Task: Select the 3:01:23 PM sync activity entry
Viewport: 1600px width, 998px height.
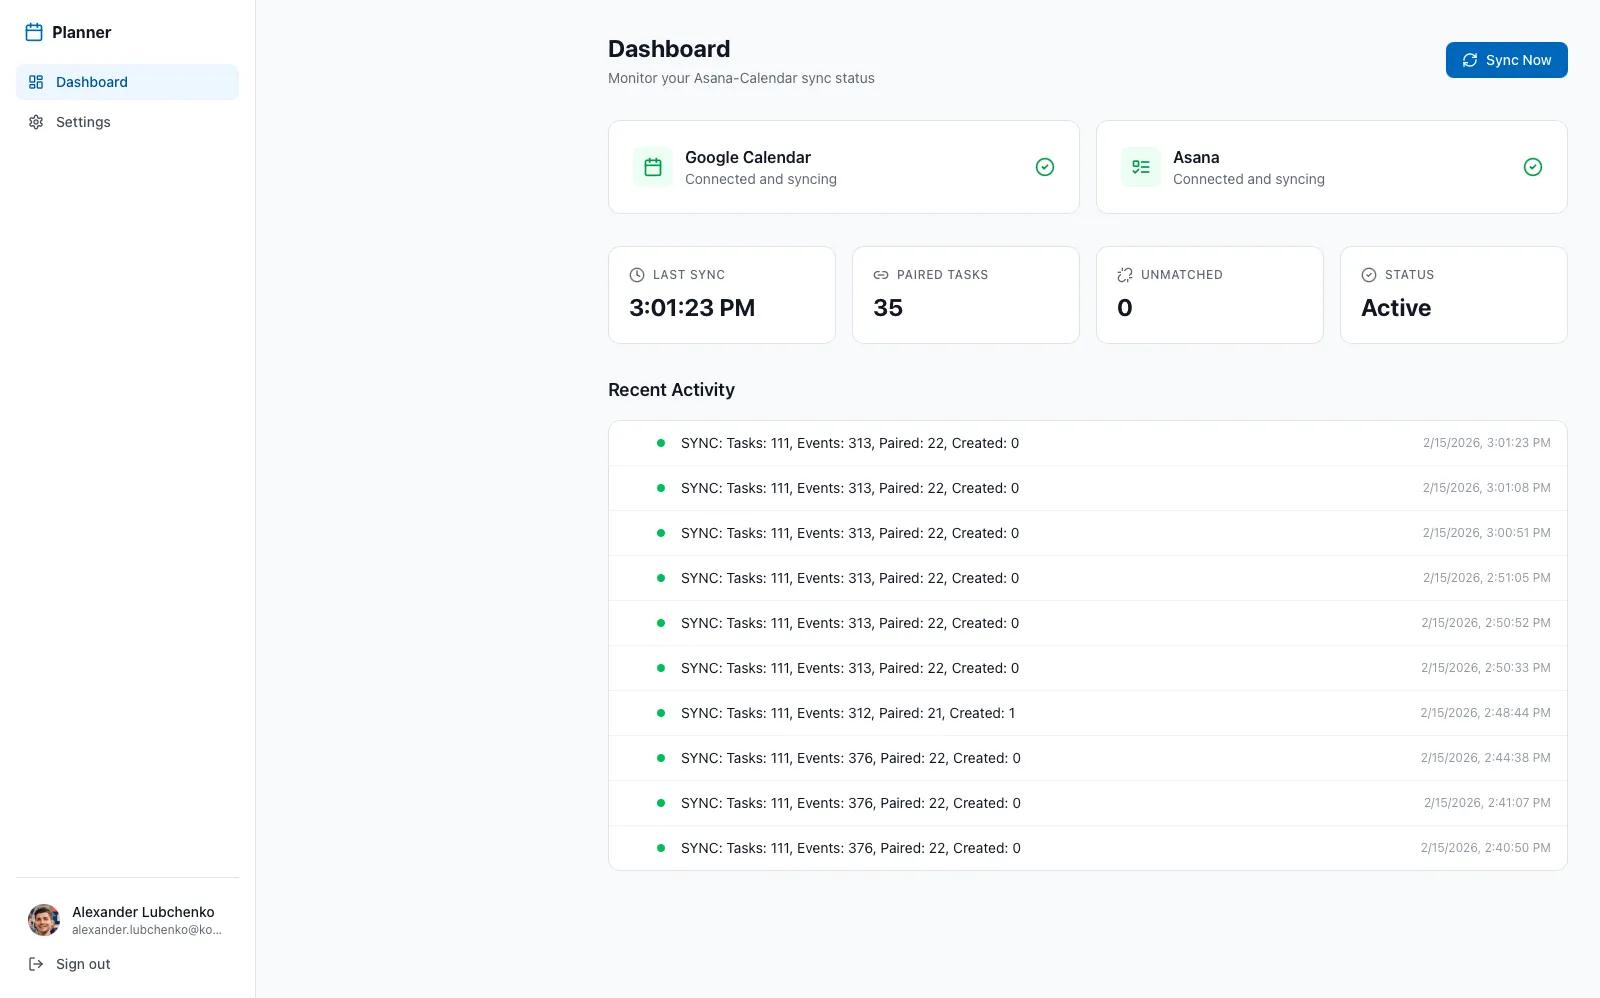Action: pos(1087,443)
